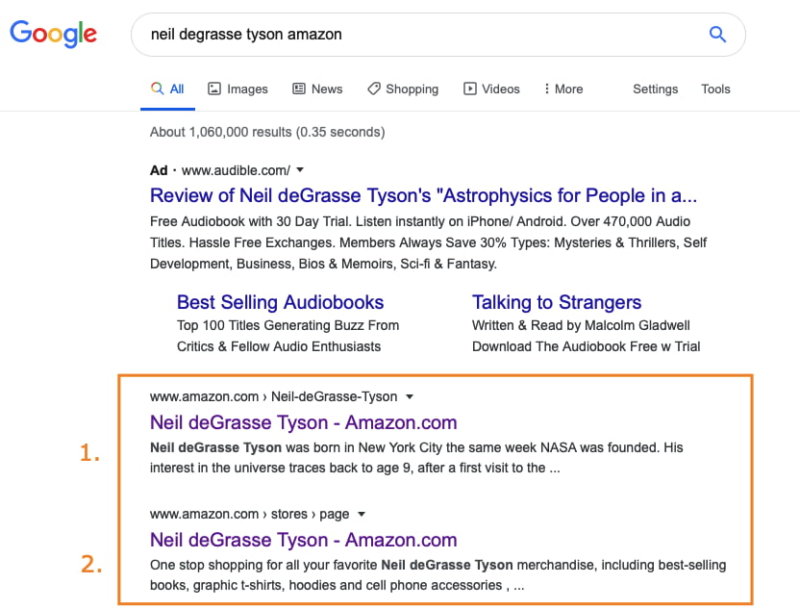The height and width of the screenshot is (609, 800).
Task: Open Settings in search bar
Action: [655, 89]
